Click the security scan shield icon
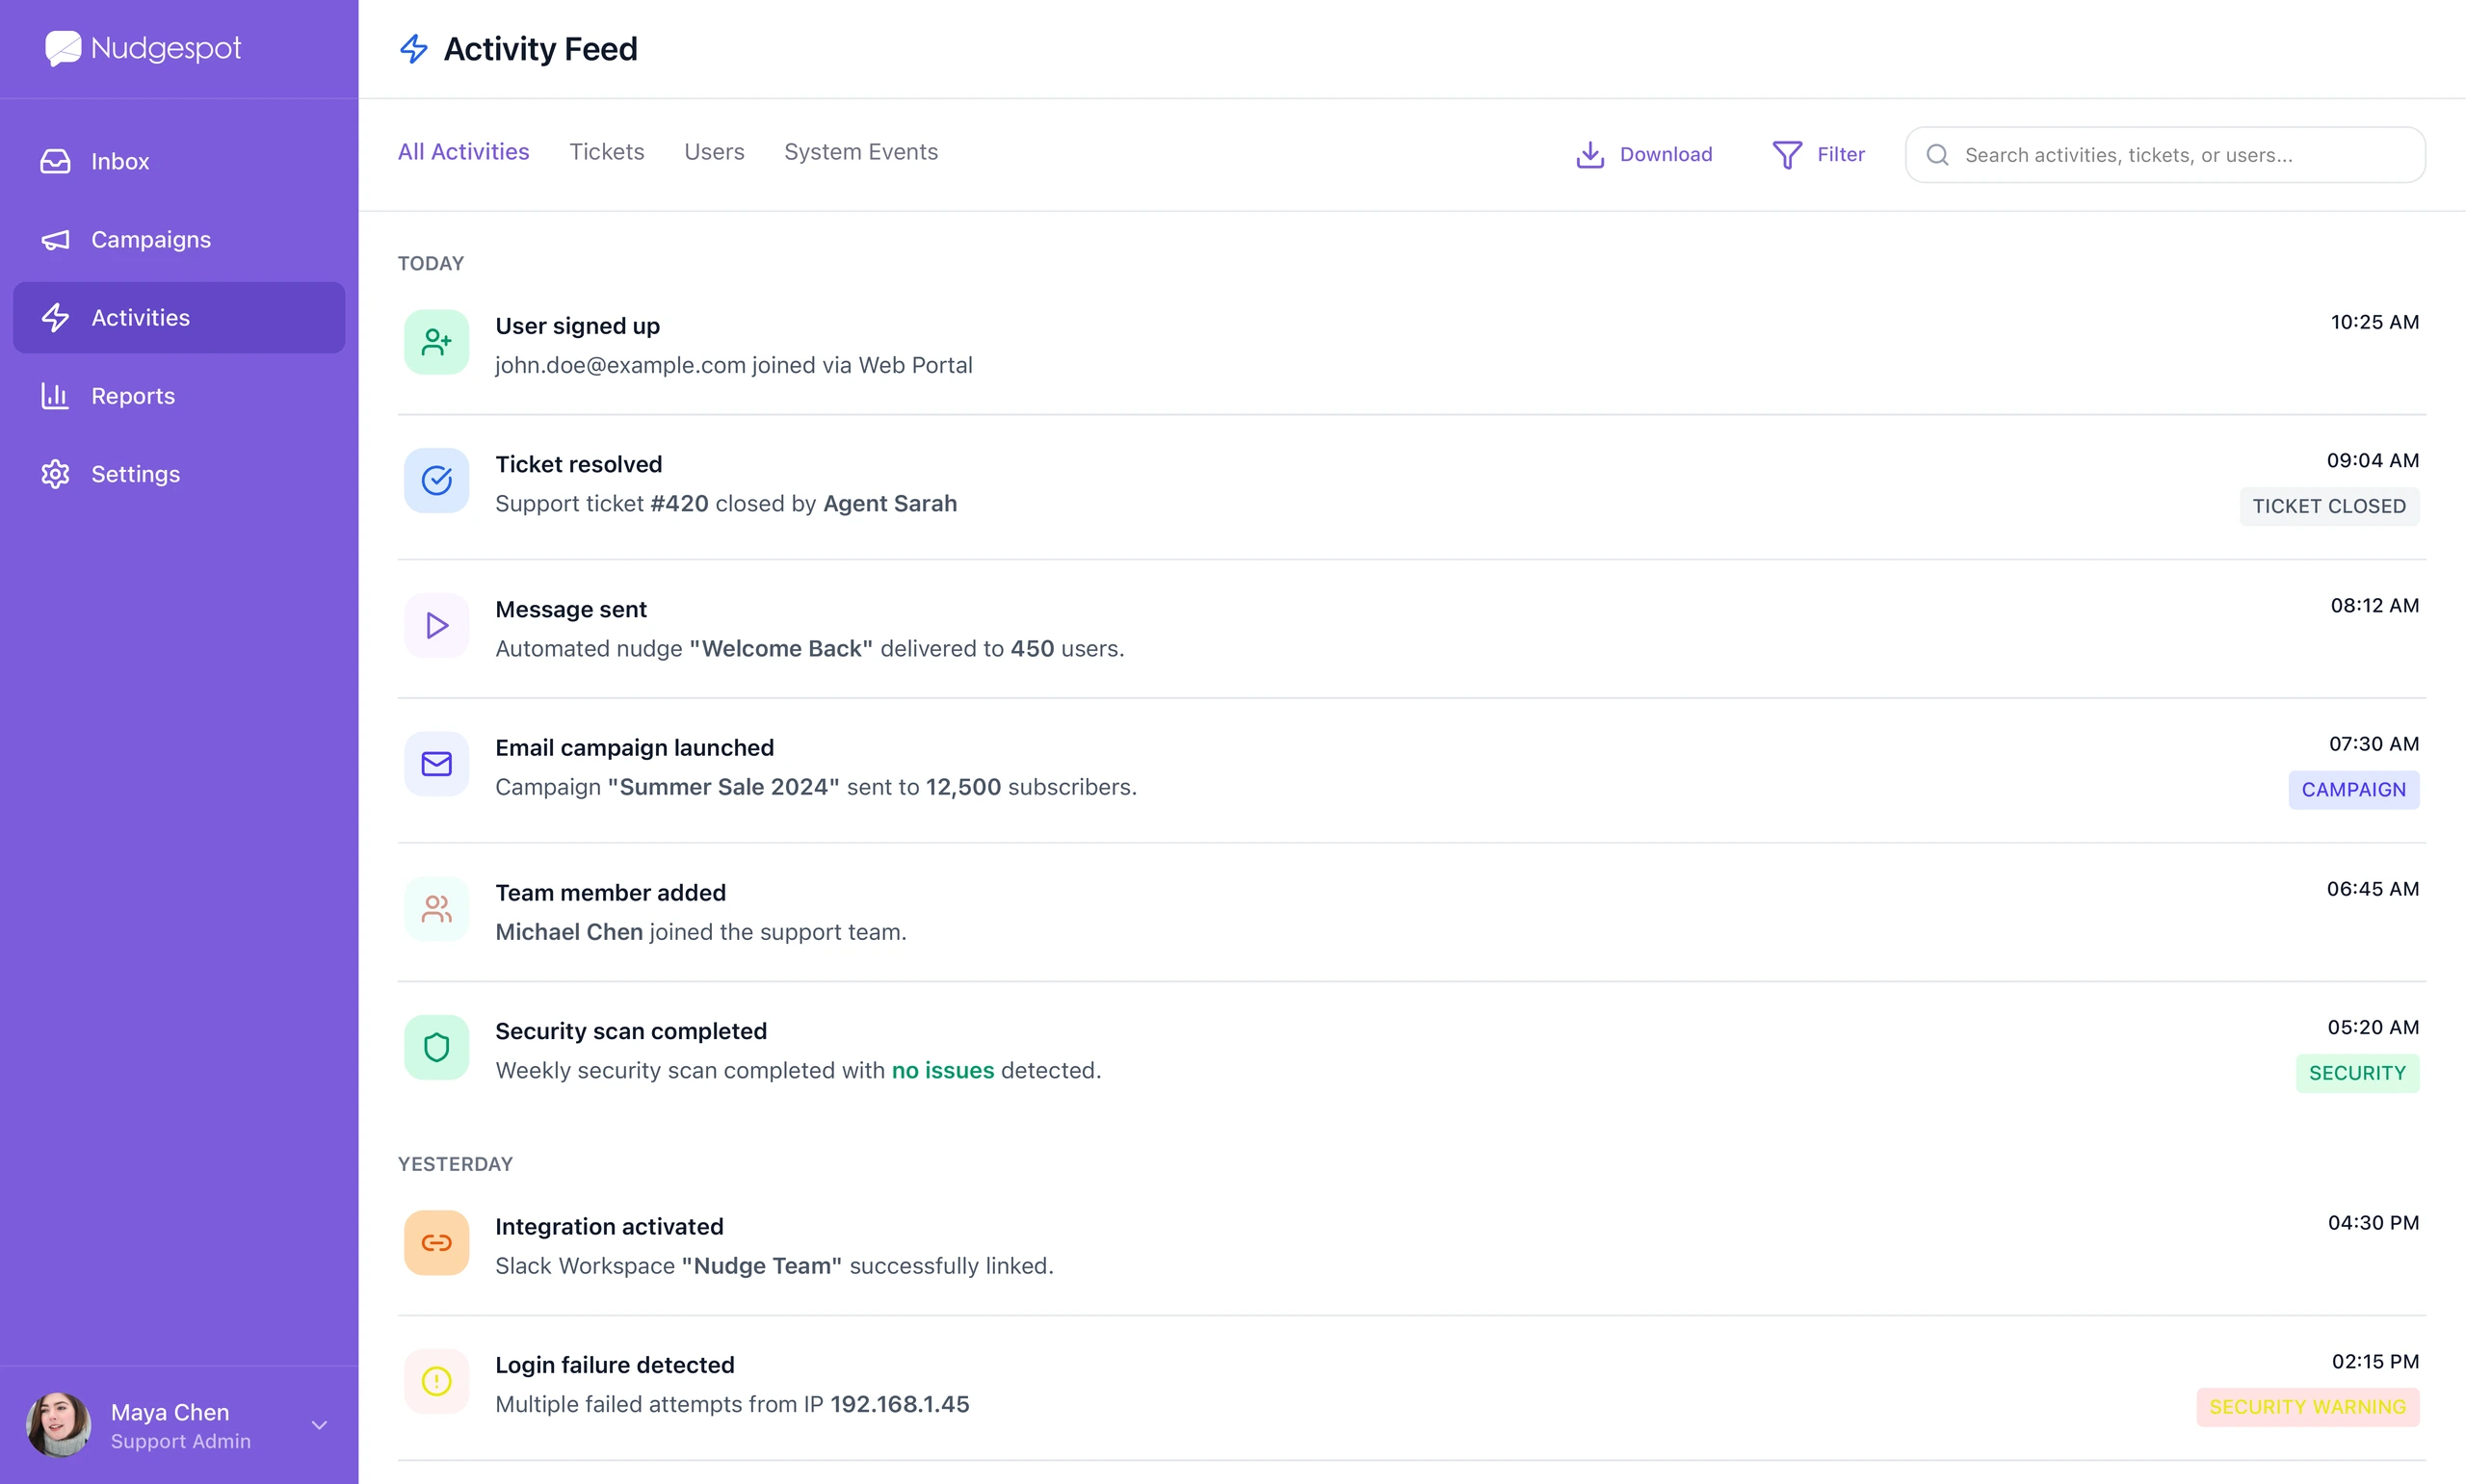The image size is (2466, 1484). pos(436,1047)
